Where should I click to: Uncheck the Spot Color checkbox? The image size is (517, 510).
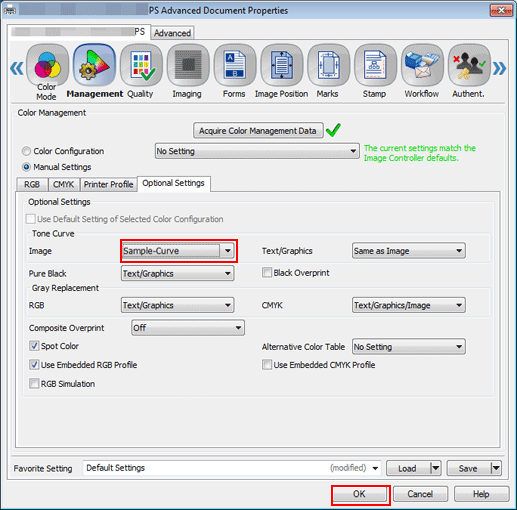(34, 346)
